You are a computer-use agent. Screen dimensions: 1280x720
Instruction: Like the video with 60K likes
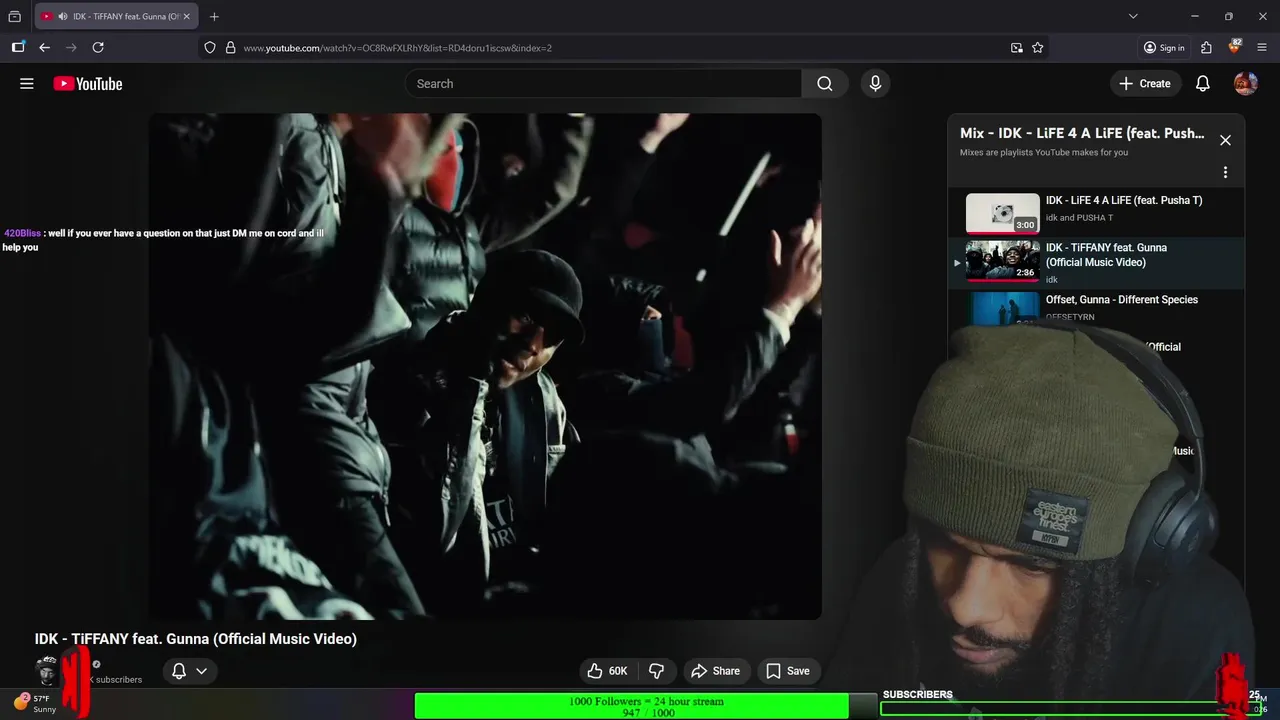tap(607, 671)
